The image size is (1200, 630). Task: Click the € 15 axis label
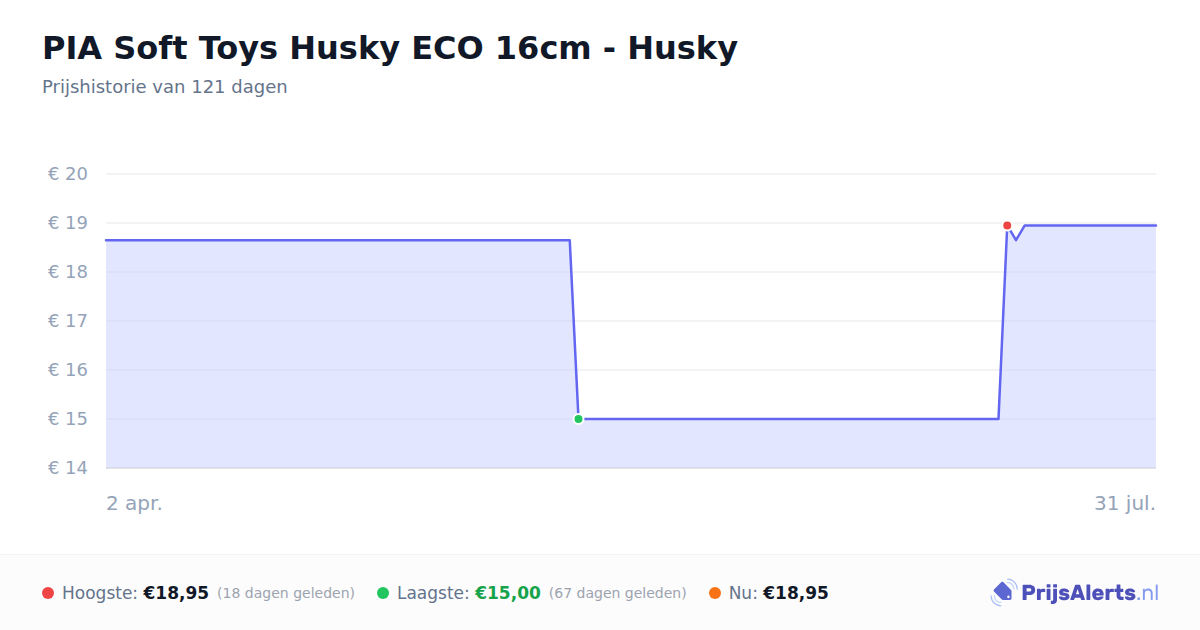(x=68, y=419)
